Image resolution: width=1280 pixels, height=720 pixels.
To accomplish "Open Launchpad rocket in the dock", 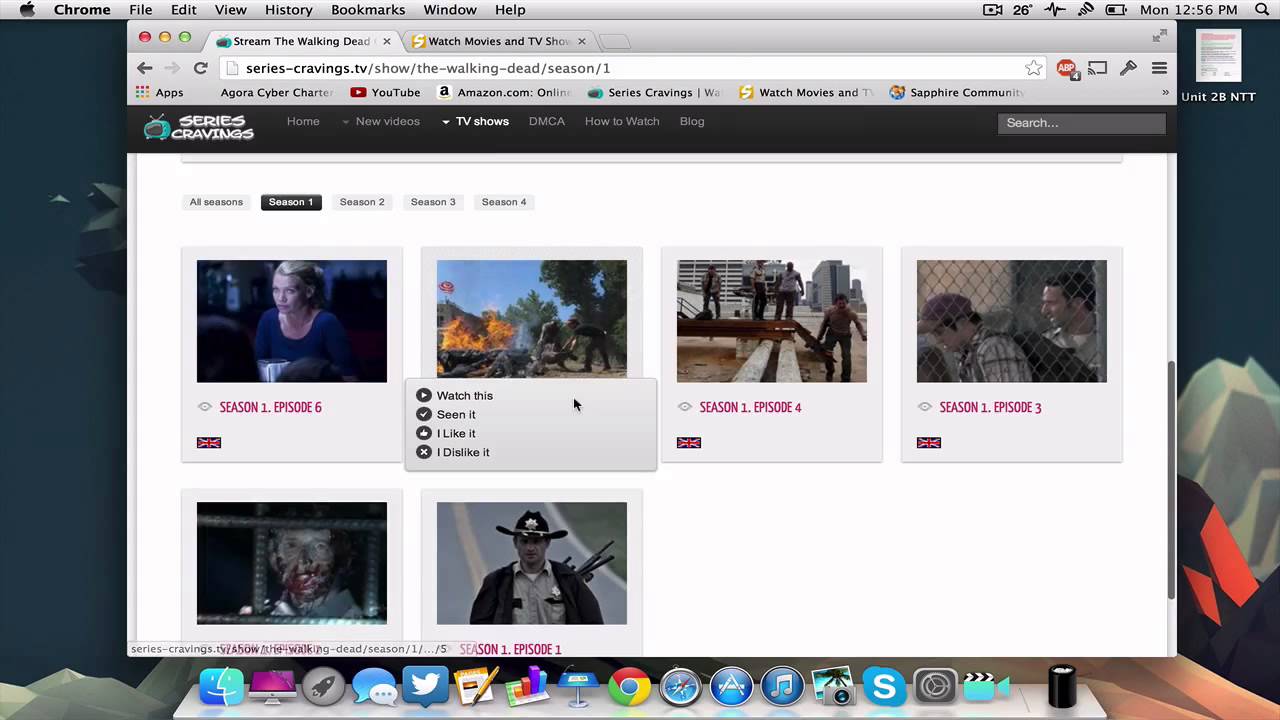I will coord(323,688).
